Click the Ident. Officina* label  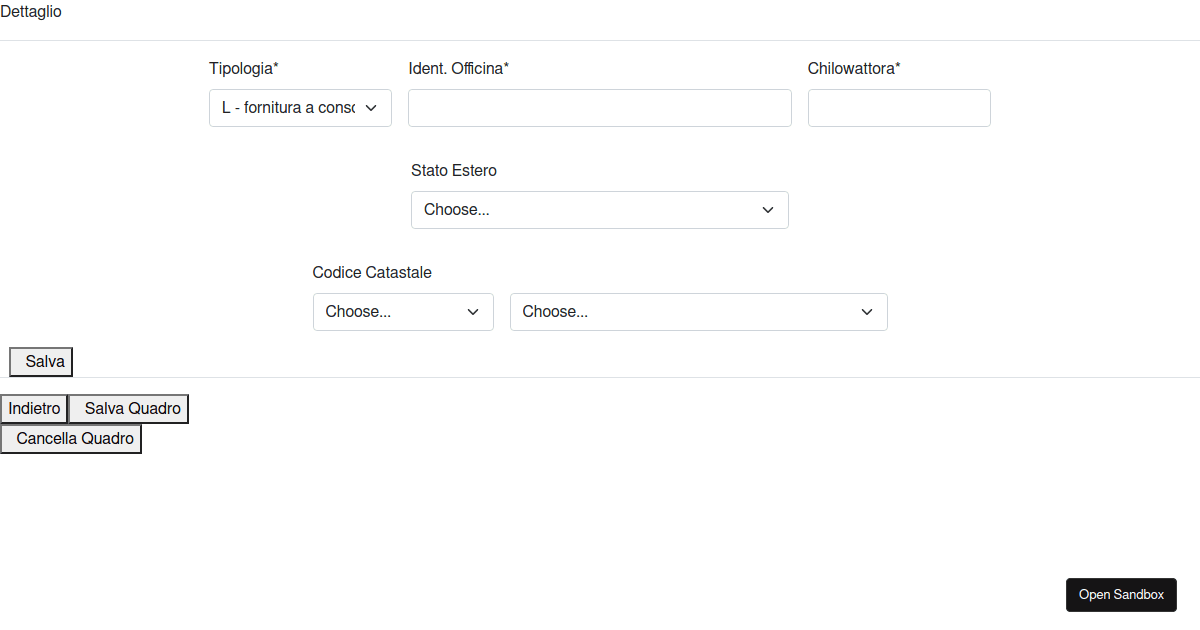click(459, 69)
